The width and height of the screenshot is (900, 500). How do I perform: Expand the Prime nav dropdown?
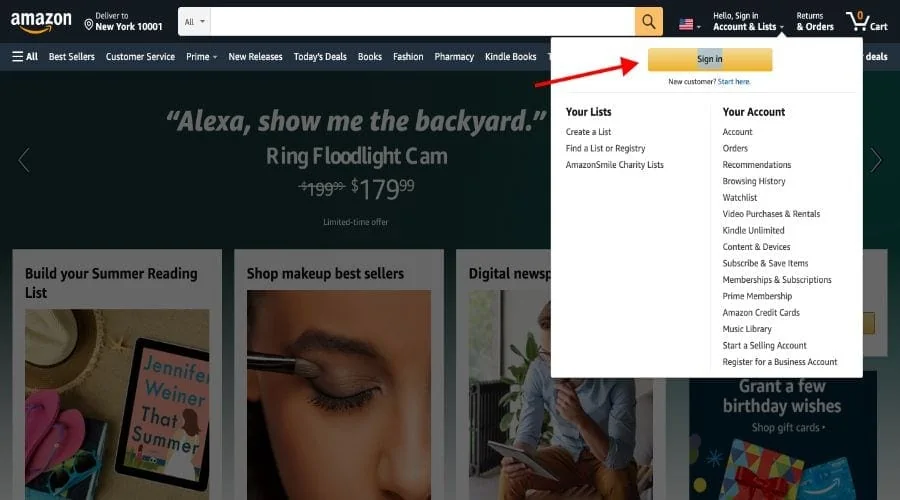point(201,57)
